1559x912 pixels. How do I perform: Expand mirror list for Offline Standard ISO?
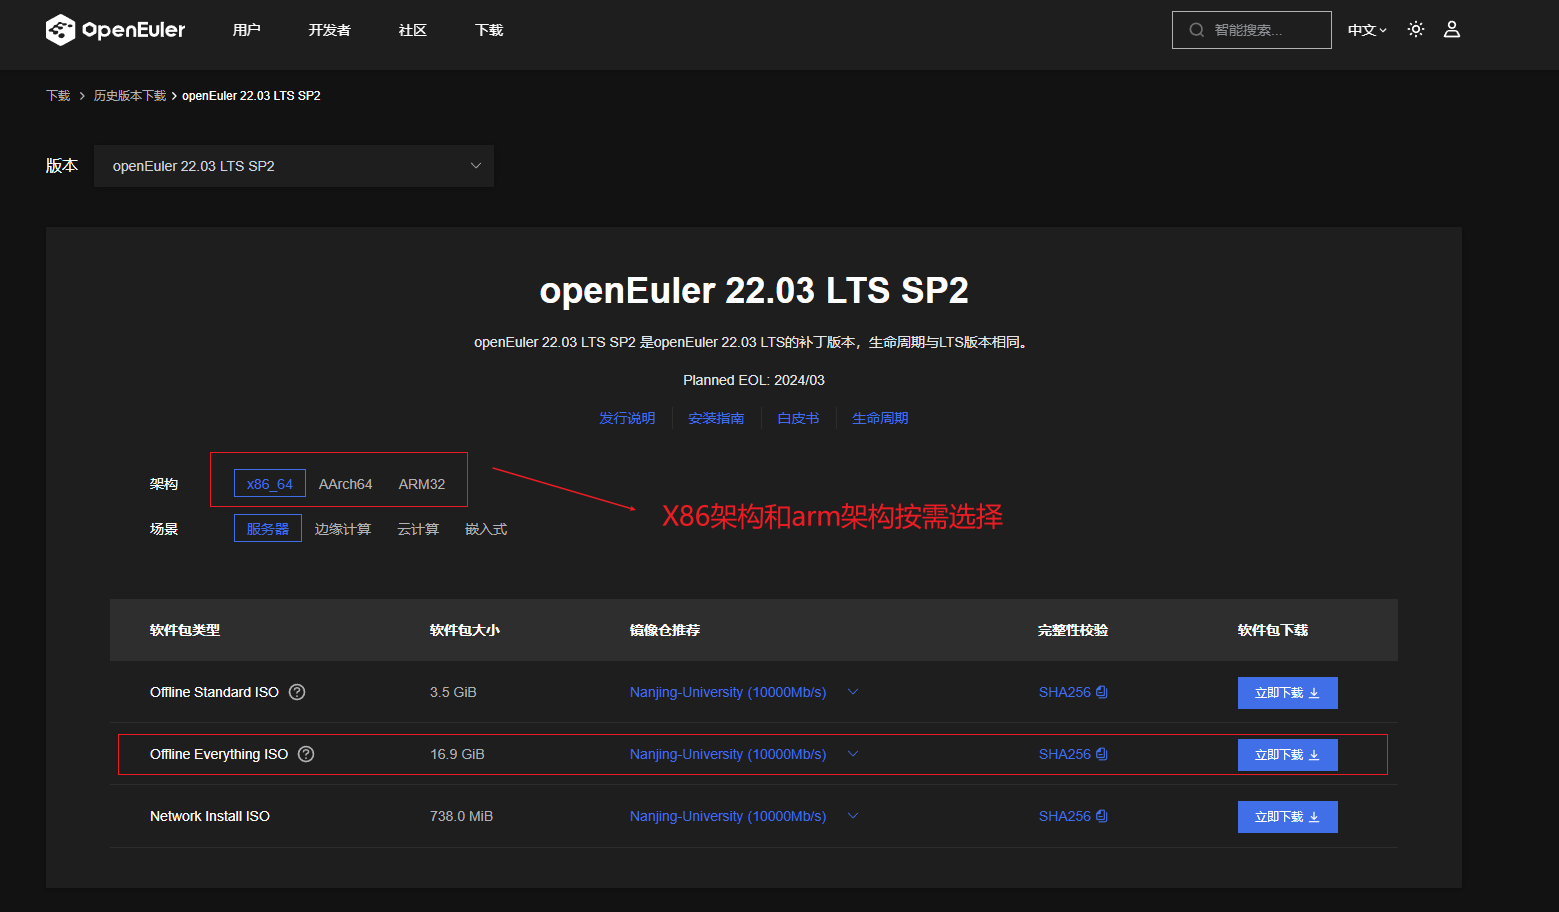pyautogui.click(x=853, y=692)
